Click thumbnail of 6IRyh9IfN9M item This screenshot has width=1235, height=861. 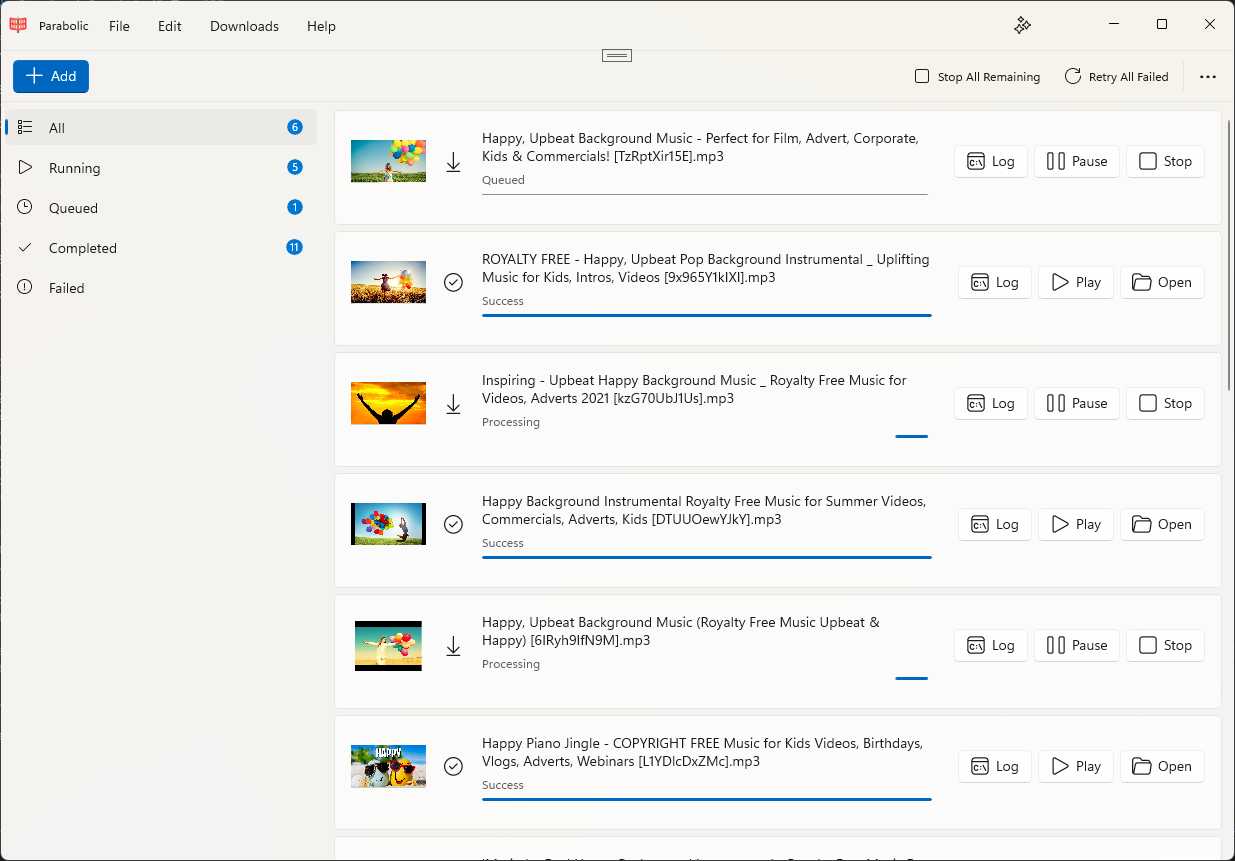(388, 645)
